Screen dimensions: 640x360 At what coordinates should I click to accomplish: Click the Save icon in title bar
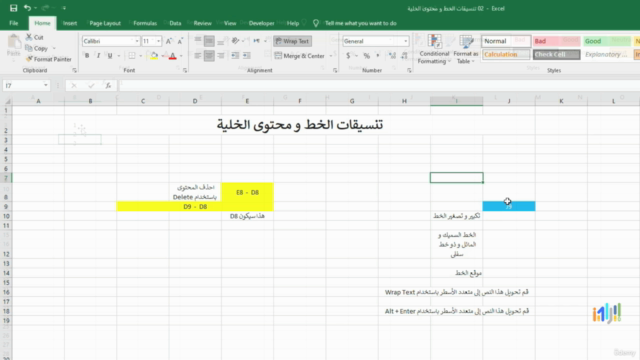pos(13,8)
